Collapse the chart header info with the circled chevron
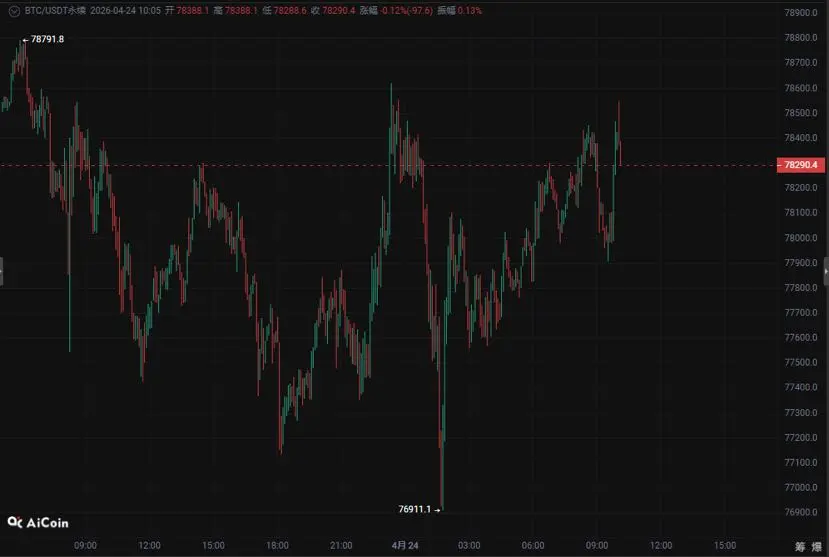 coord(14,11)
